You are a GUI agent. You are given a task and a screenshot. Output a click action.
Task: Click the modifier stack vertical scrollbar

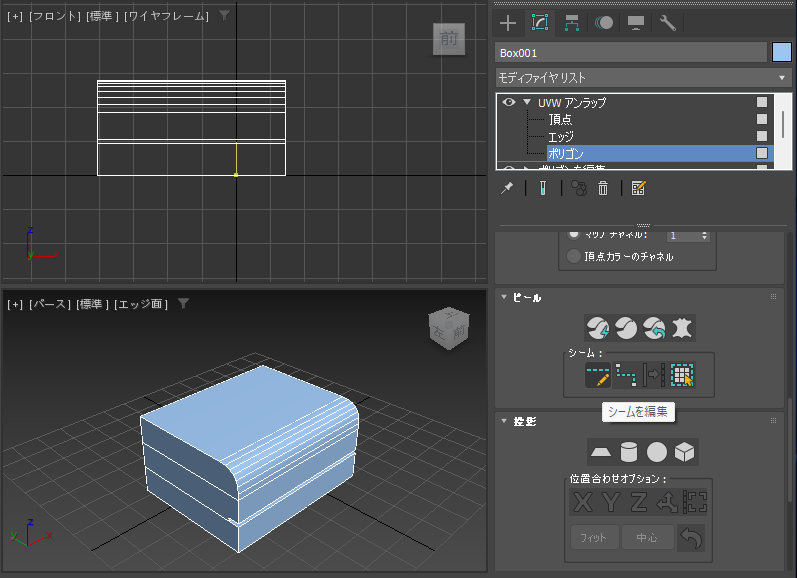click(783, 125)
